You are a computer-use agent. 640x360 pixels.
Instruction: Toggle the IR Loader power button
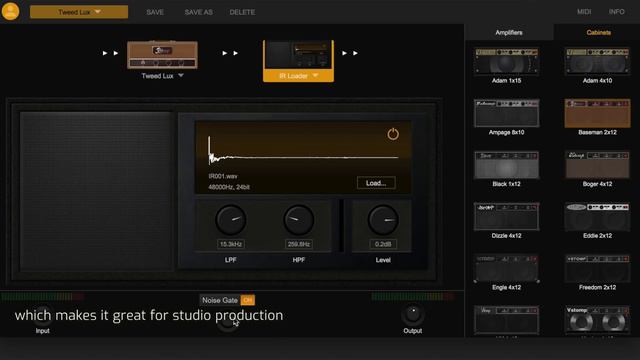[x=393, y=134]
